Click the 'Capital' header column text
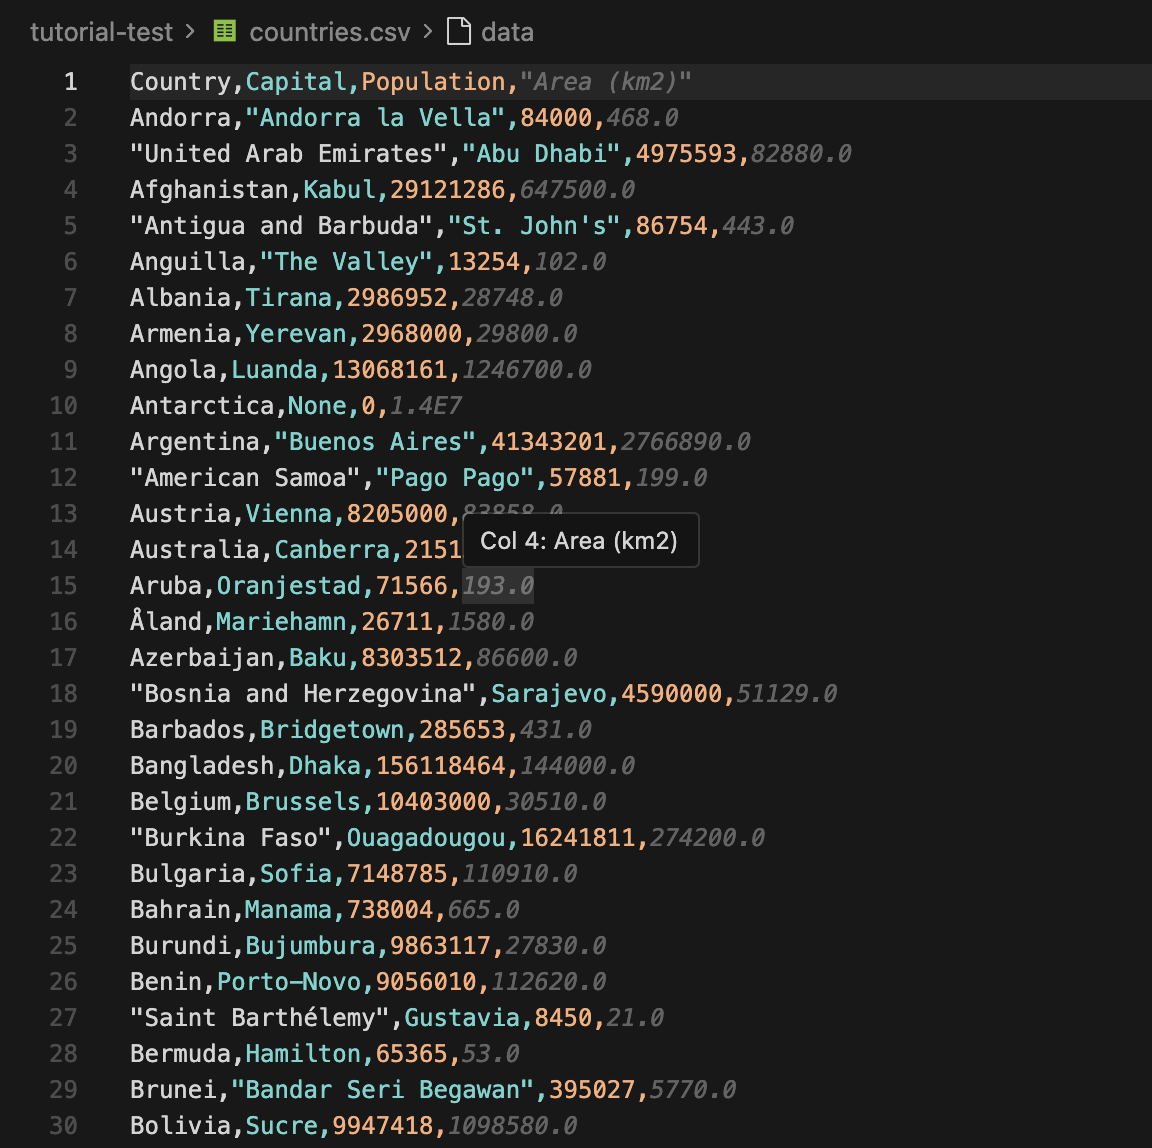The height and width of the screenshot is (1148, 1152). tap(296, 82)
